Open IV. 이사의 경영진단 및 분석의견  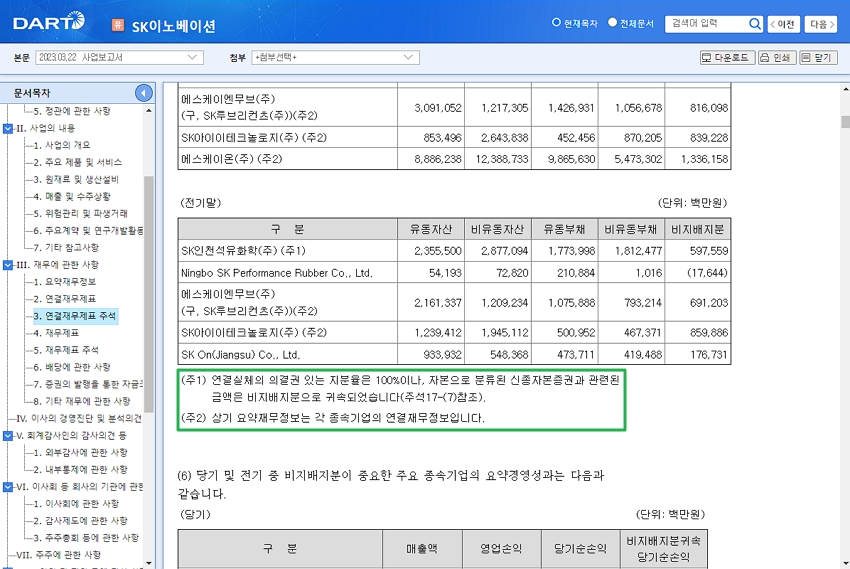tap(79, 418)
